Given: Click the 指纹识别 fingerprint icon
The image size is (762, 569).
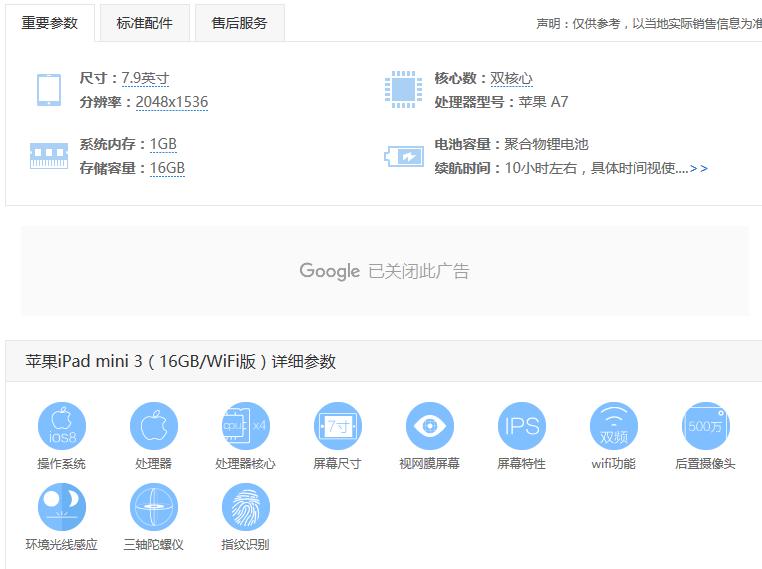Looking at the screenshot, I should pos(245,507).
